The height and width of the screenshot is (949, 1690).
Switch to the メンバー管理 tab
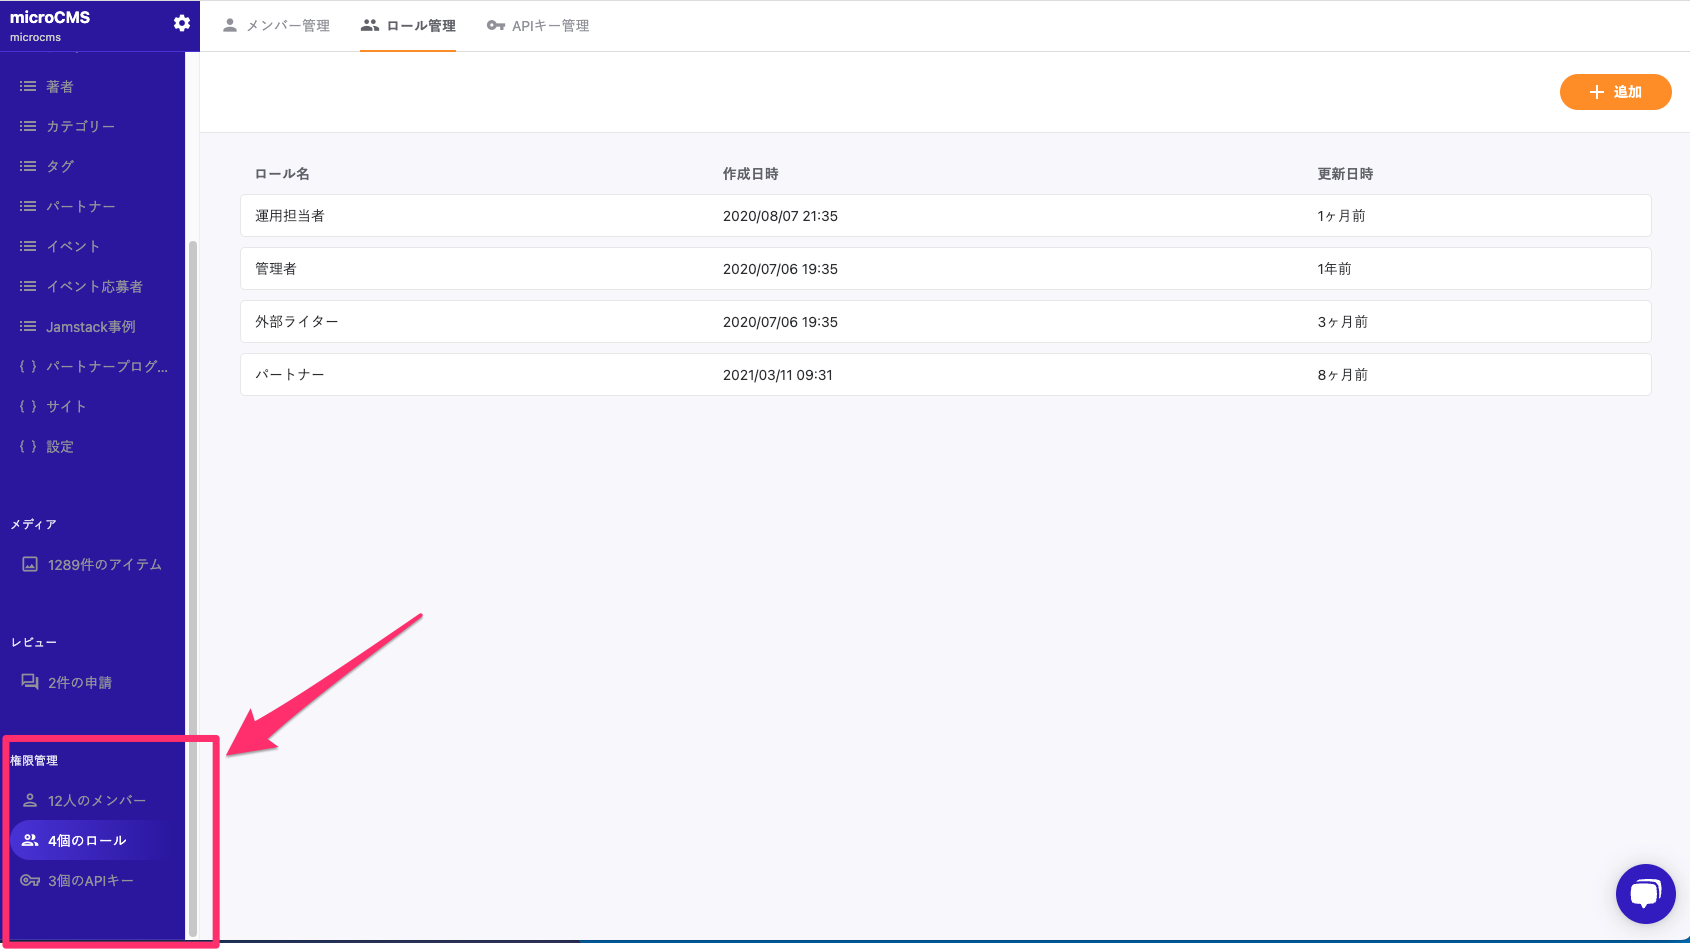coord(276,26)
